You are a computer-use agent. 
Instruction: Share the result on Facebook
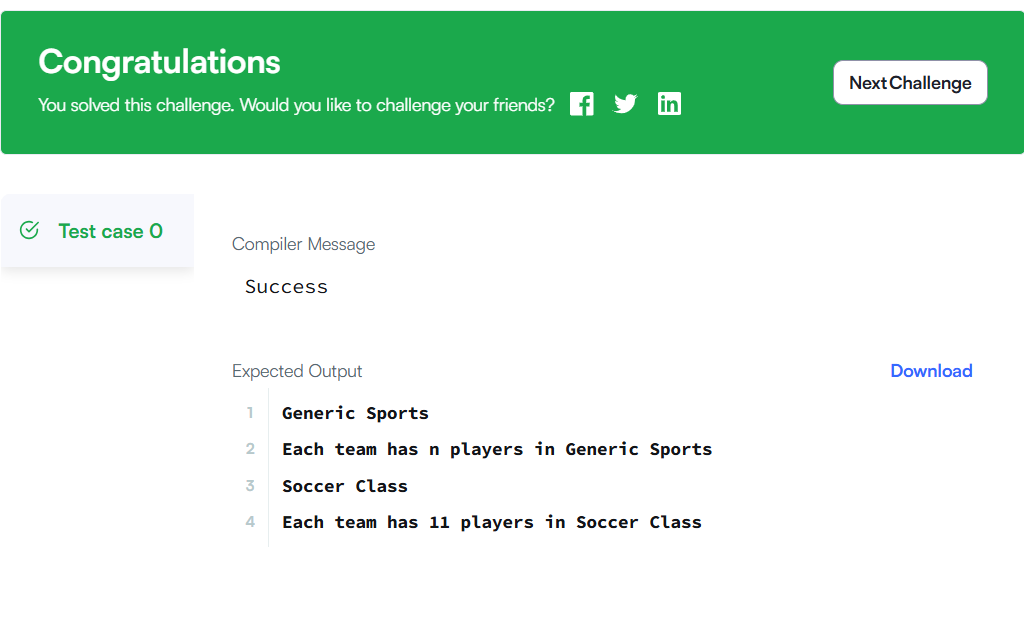click(x=581, y=104)
